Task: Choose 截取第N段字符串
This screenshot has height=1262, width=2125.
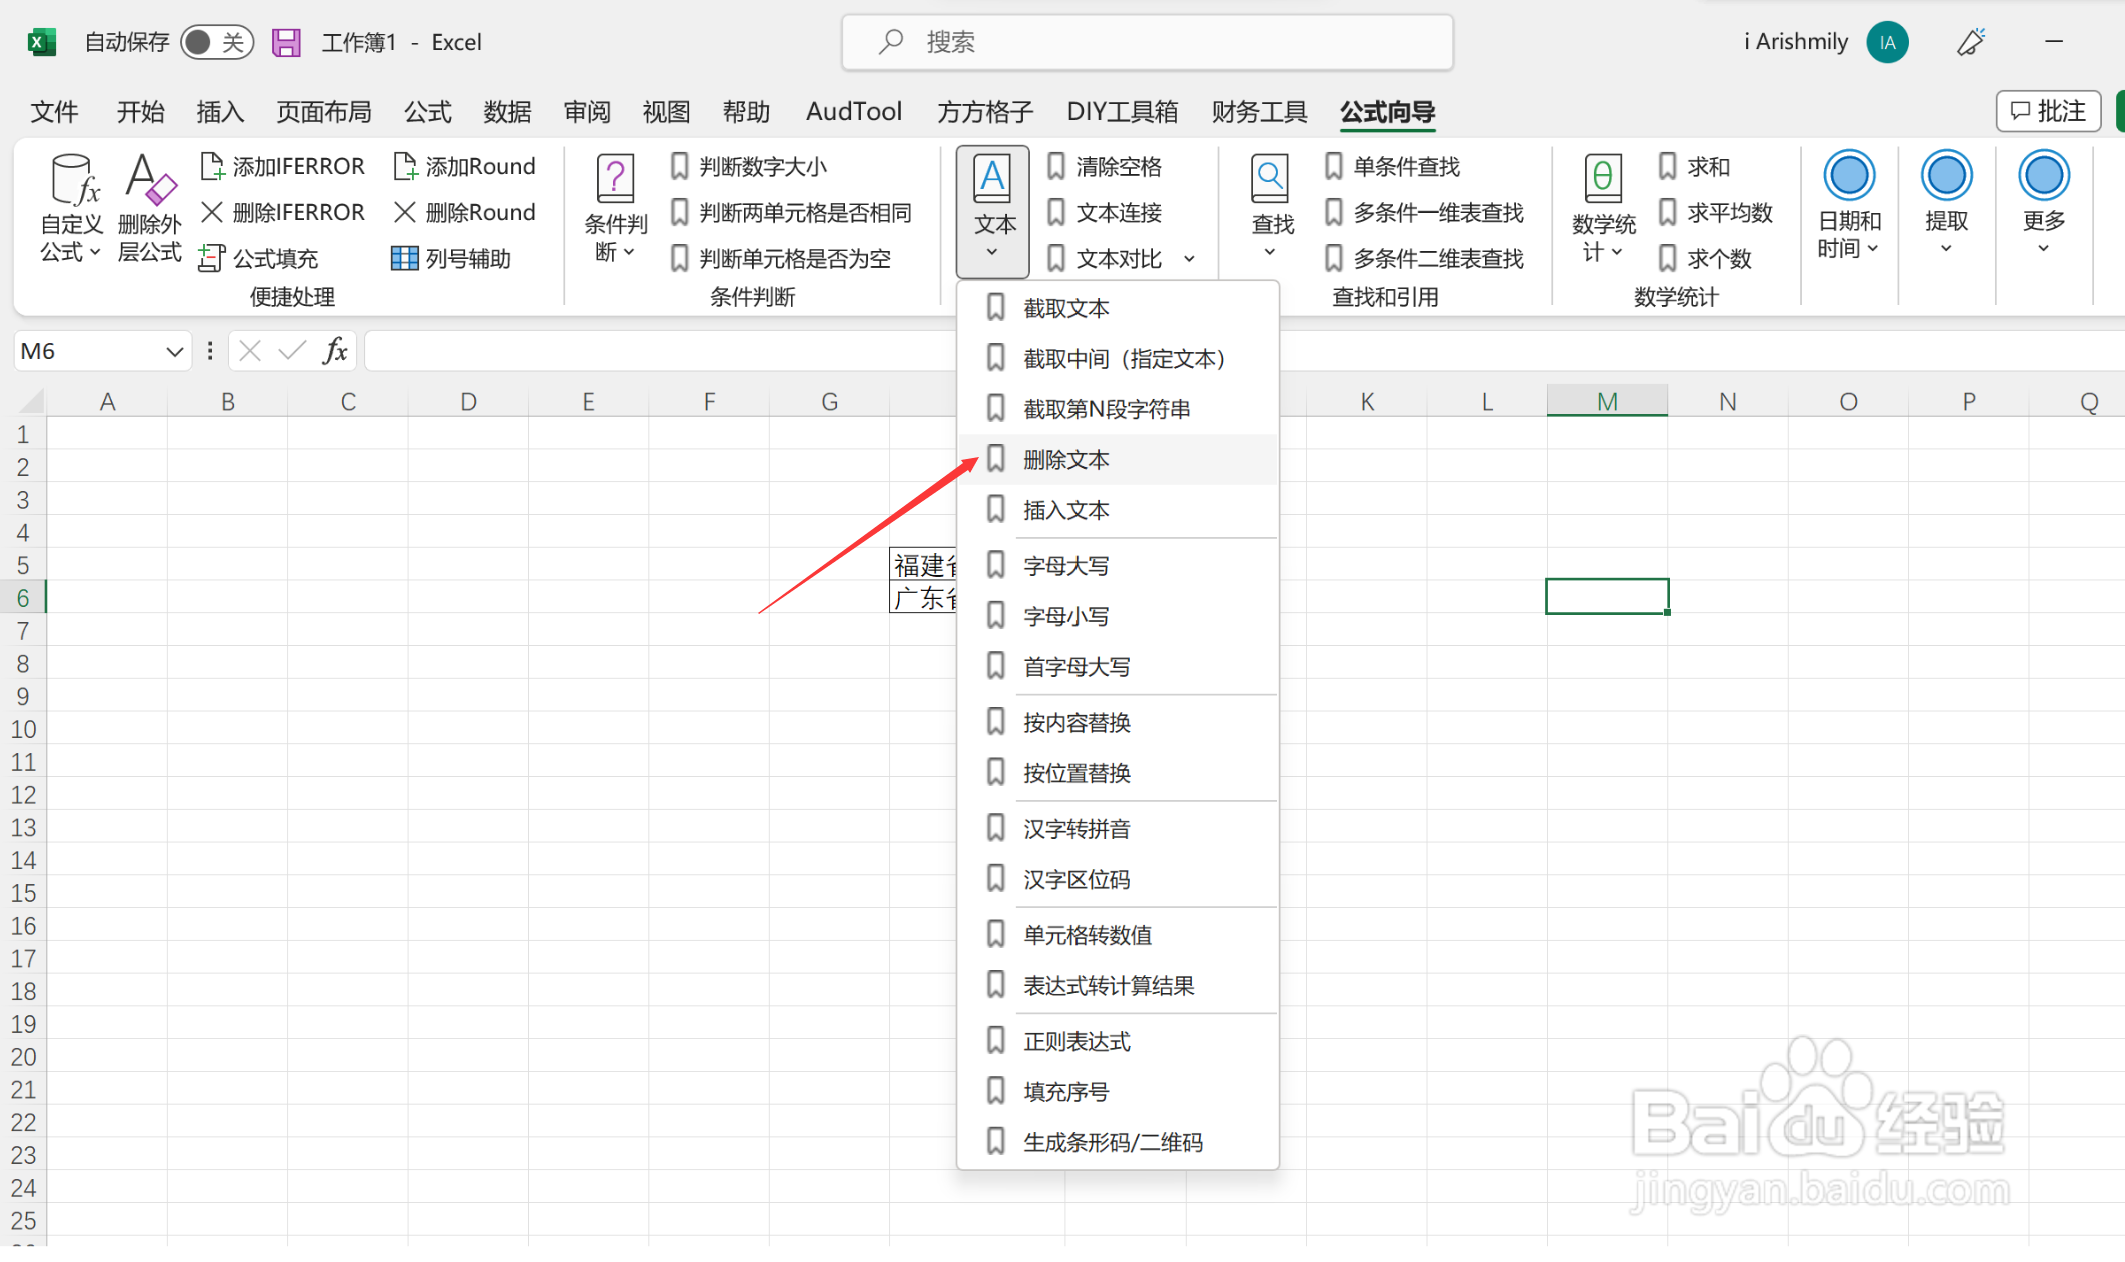Action: (x=1118, y=408)
